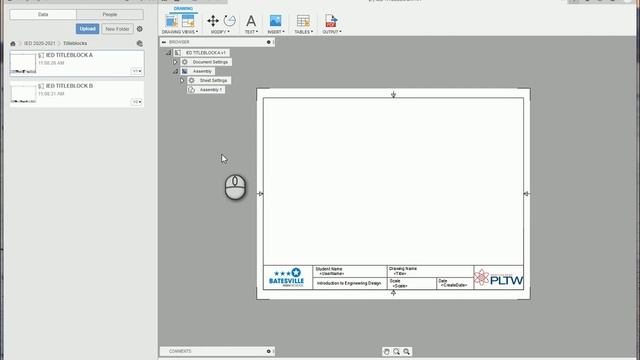Collapse the Assembly node in browser
Image resolution: width=640 pixels, height=360 pixels.
point(175,71)
